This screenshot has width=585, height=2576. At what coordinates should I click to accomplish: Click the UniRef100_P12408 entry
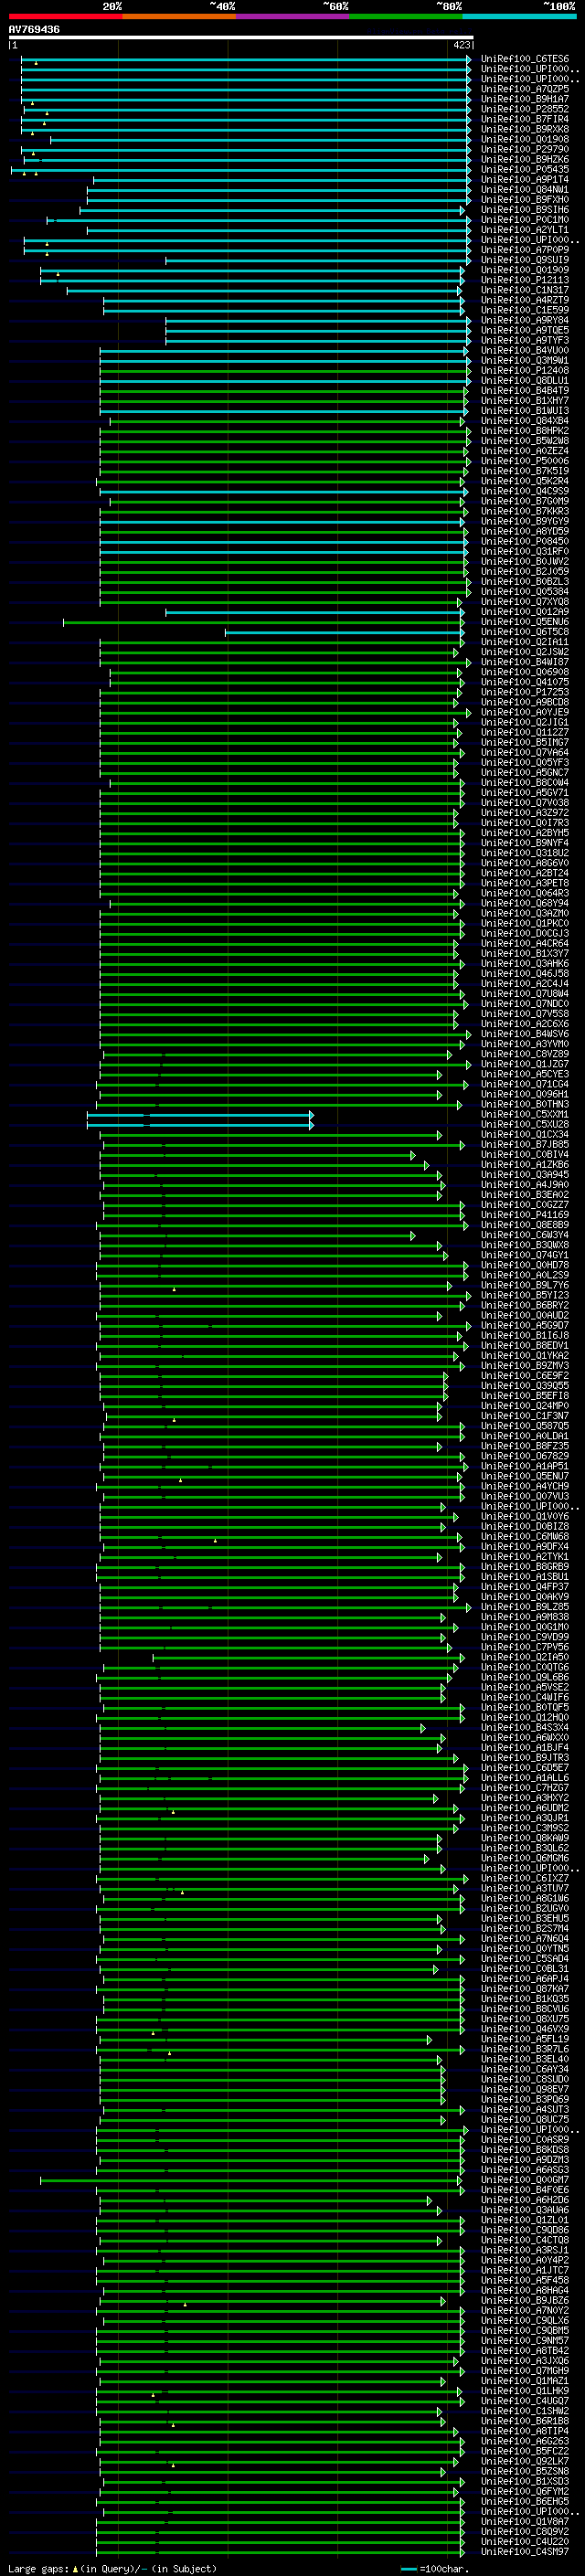525,370
